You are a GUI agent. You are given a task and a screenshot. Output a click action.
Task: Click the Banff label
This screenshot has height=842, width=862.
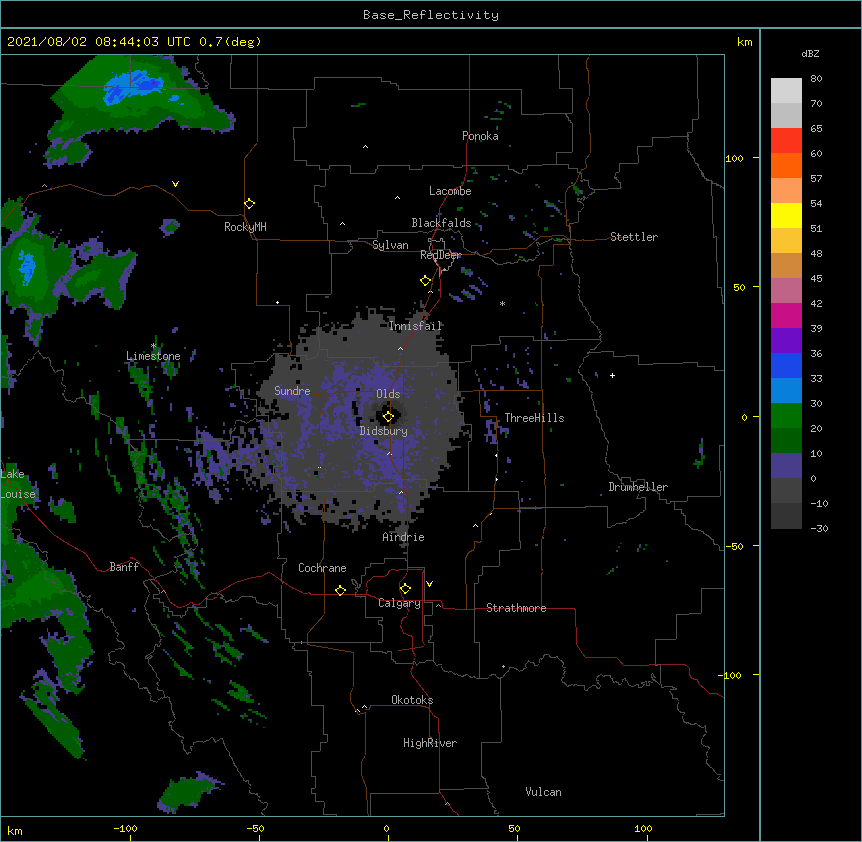point(124,567)
